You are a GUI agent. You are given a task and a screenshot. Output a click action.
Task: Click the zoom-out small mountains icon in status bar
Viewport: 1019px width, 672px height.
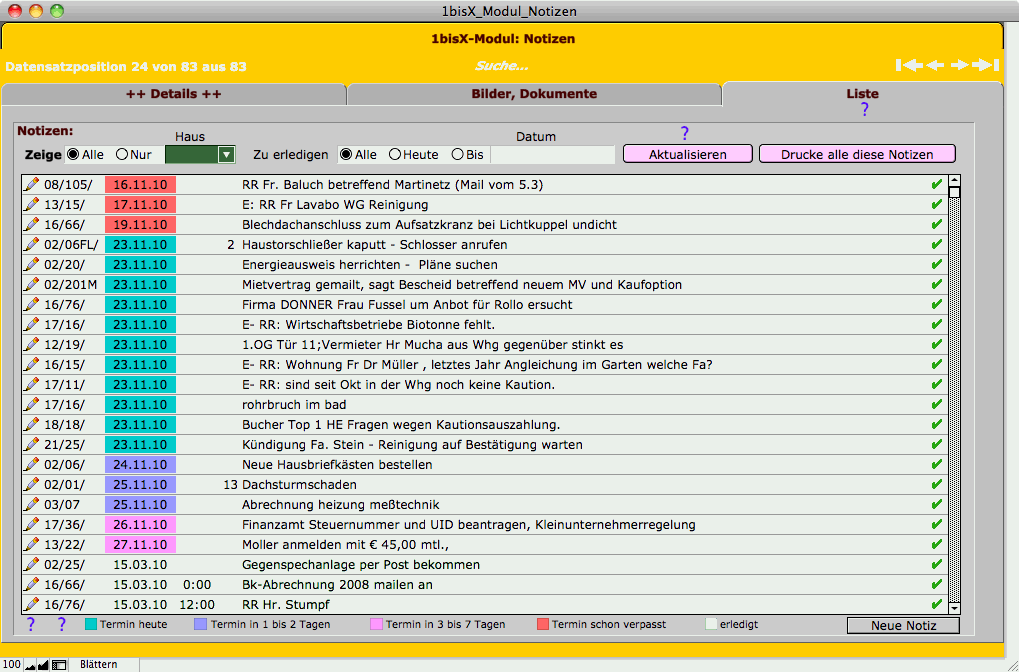coord(31,665)
